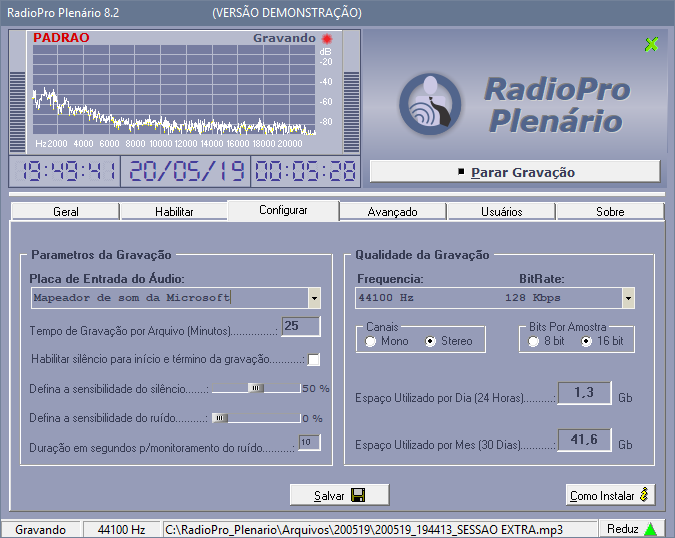Viewport: 675px width, 538px height.
Task: Click the 44100 Hz status bar entry
Action: tap(121, 529)
